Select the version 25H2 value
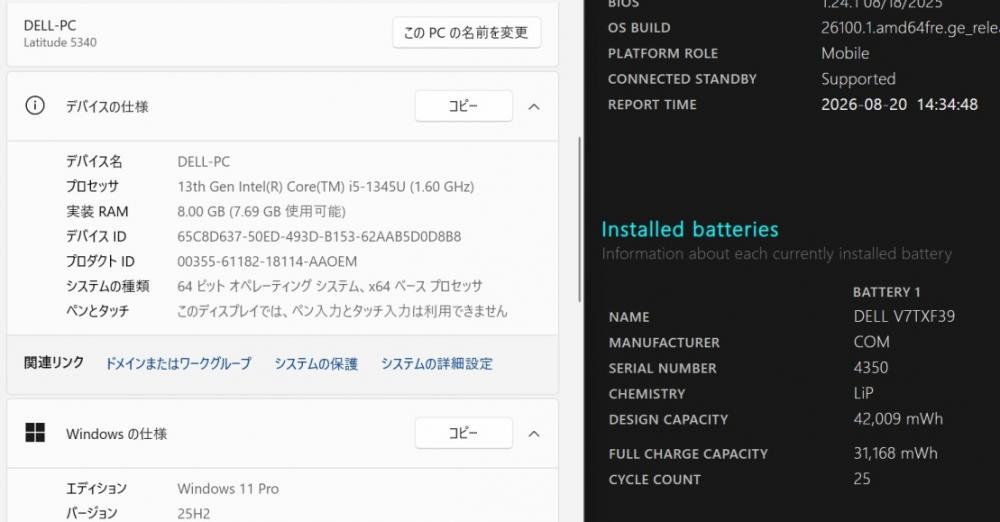Screen dimensions: 1000x522 click(x=194, y=513)
